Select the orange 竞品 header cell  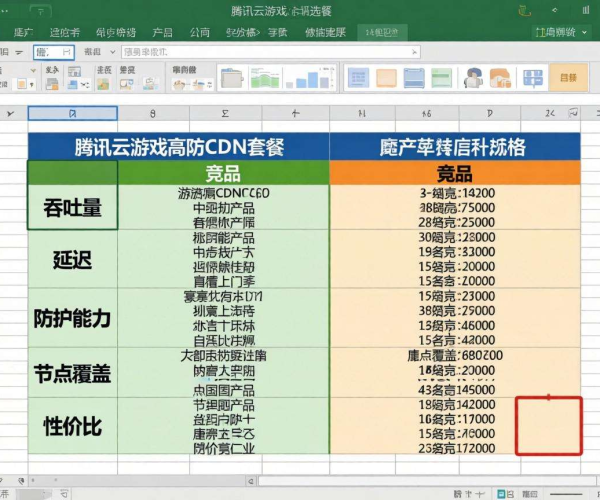(455, 173)
